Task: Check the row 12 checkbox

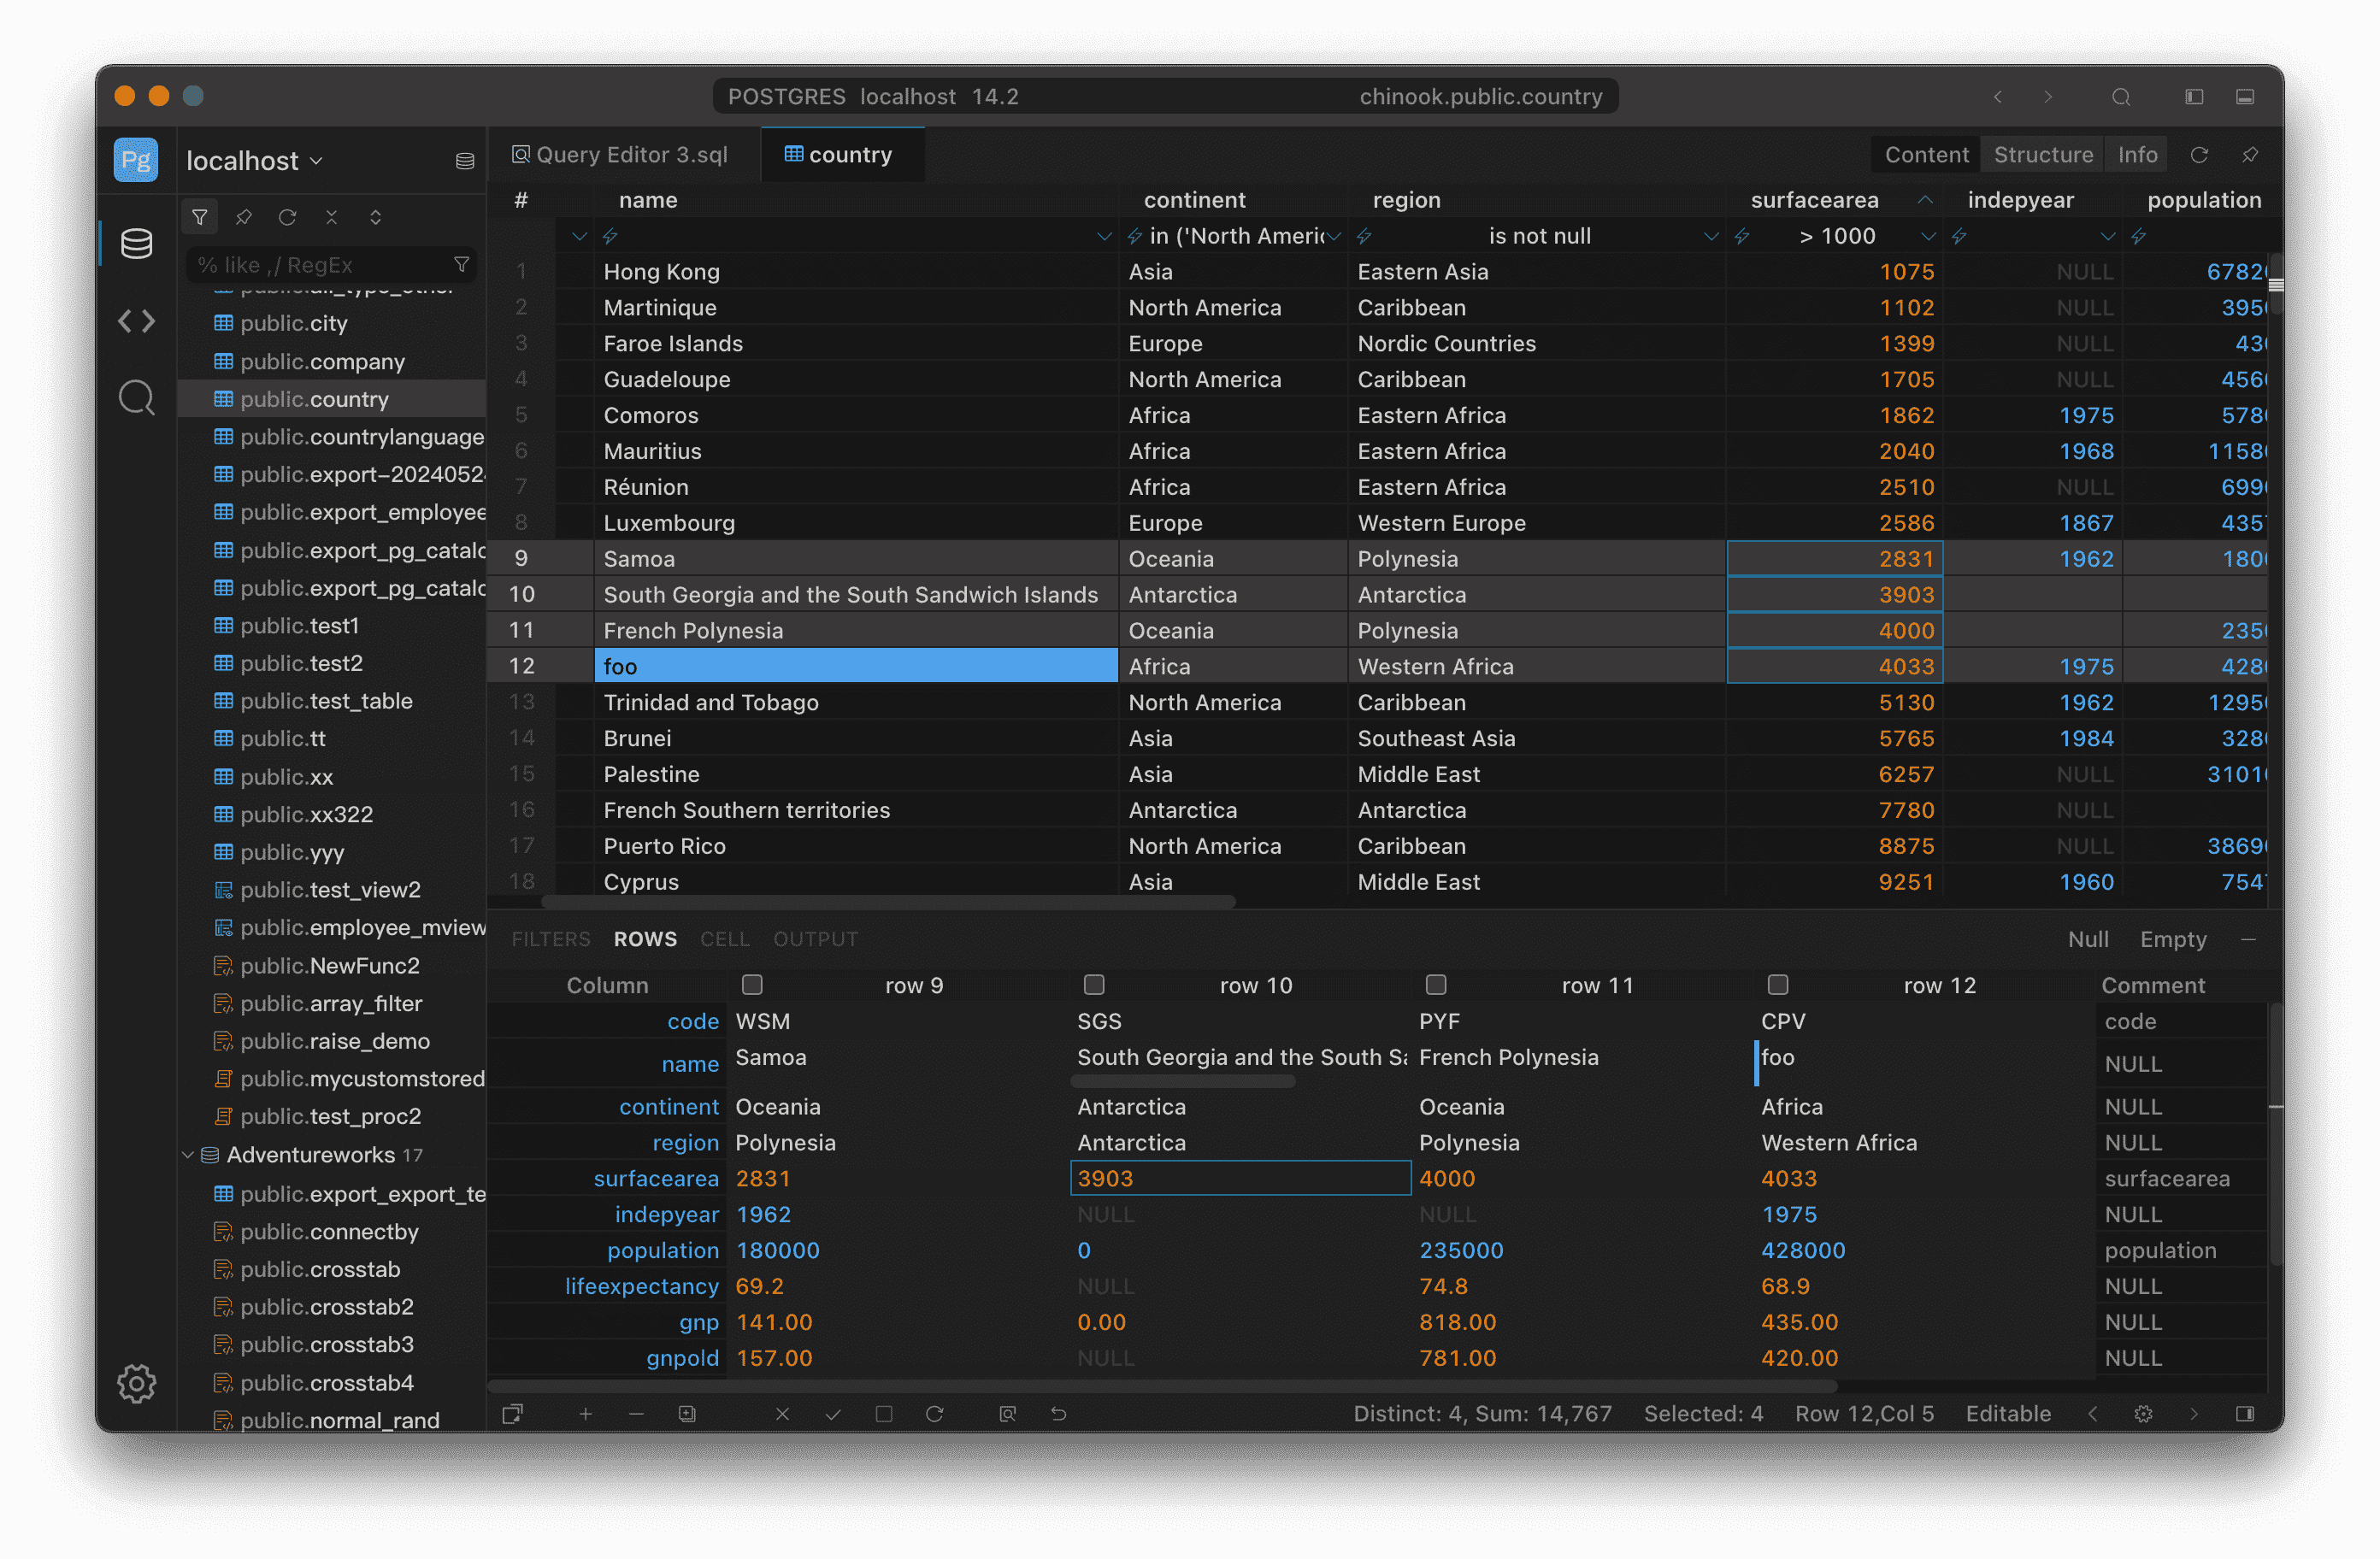Action: [x=1778, y=985]
